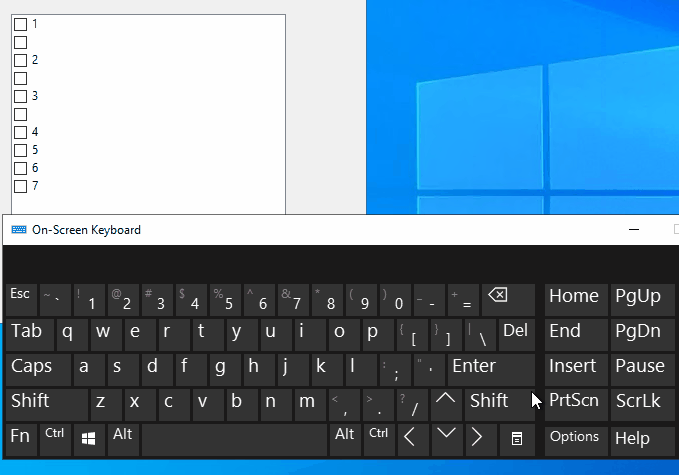Click the number 5 key
This screenshot has height=475, width=679.
click(225, 300)
